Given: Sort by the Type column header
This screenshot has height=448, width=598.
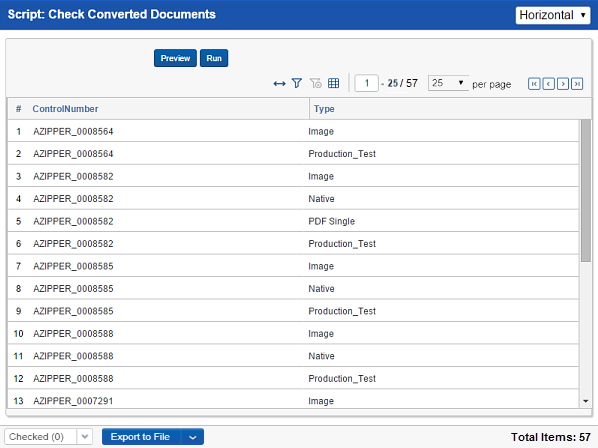Looking at the screenshot, I should [x=324, y=109].
